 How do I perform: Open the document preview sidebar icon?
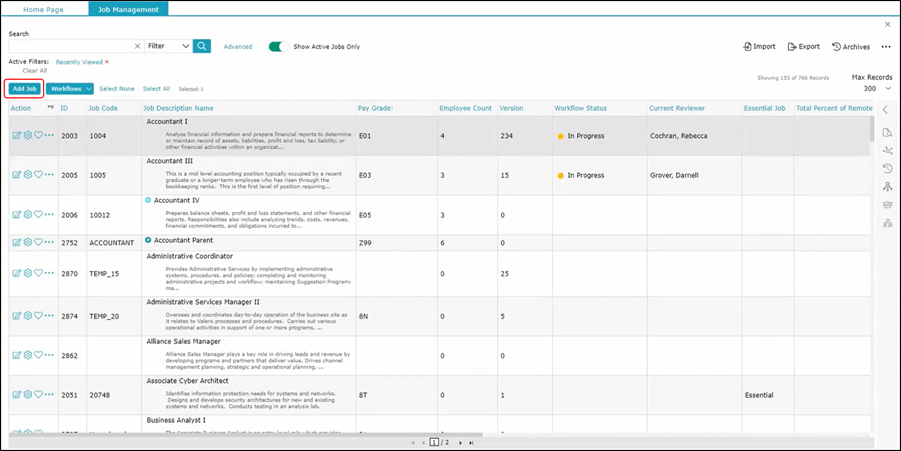(887, 132)
